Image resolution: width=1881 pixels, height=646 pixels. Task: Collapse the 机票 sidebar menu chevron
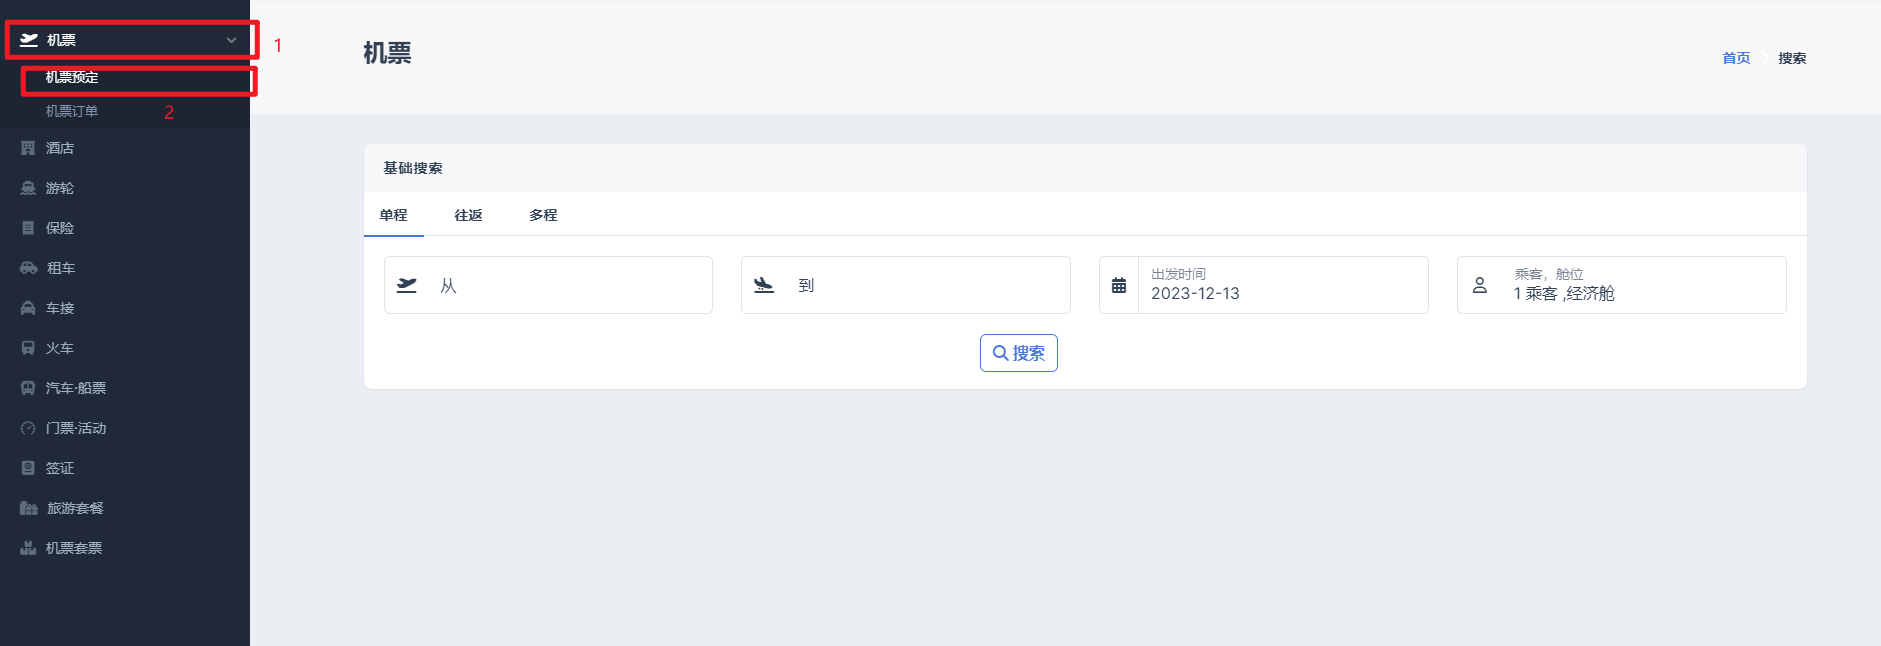pyautogui.click(x=231, y=40)
